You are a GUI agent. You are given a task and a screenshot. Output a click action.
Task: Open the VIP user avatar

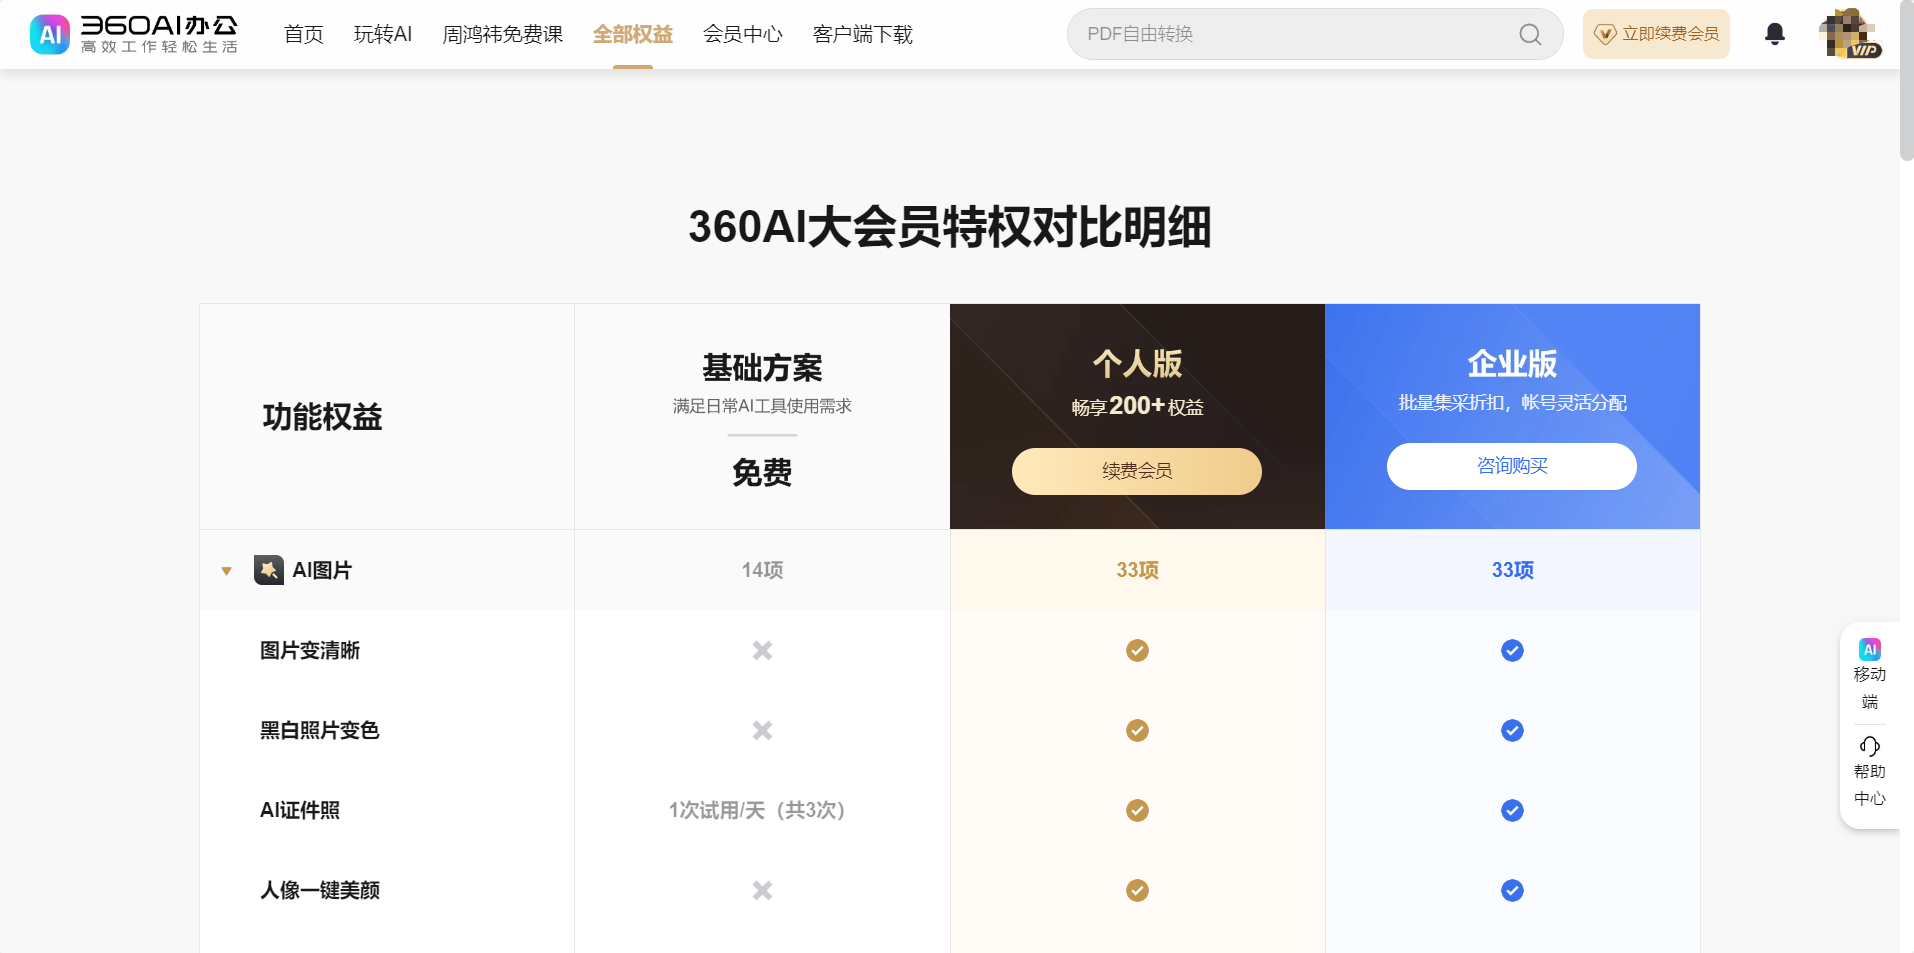(x=1849, y=34)
